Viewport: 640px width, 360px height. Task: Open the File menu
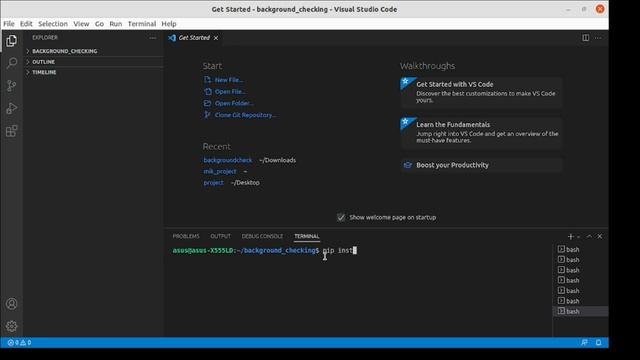(9, 24)
